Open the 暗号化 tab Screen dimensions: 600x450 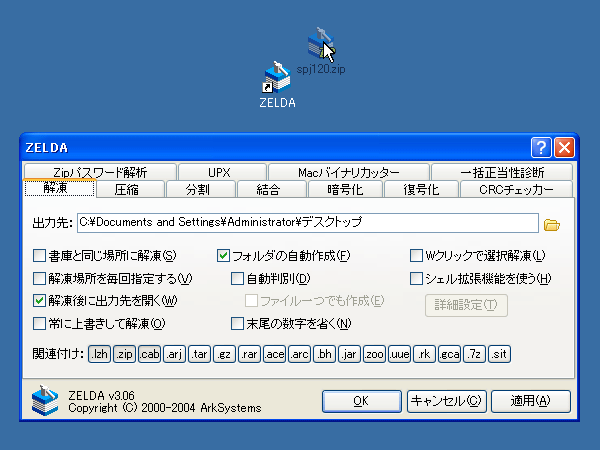(345, 189)
